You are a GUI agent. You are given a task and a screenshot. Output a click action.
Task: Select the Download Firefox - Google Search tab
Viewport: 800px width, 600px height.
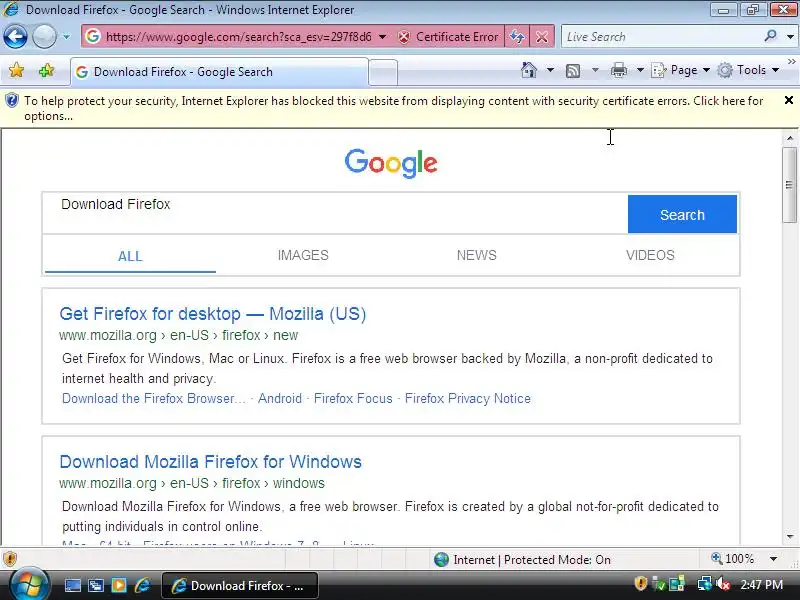[x=219, y=72]
